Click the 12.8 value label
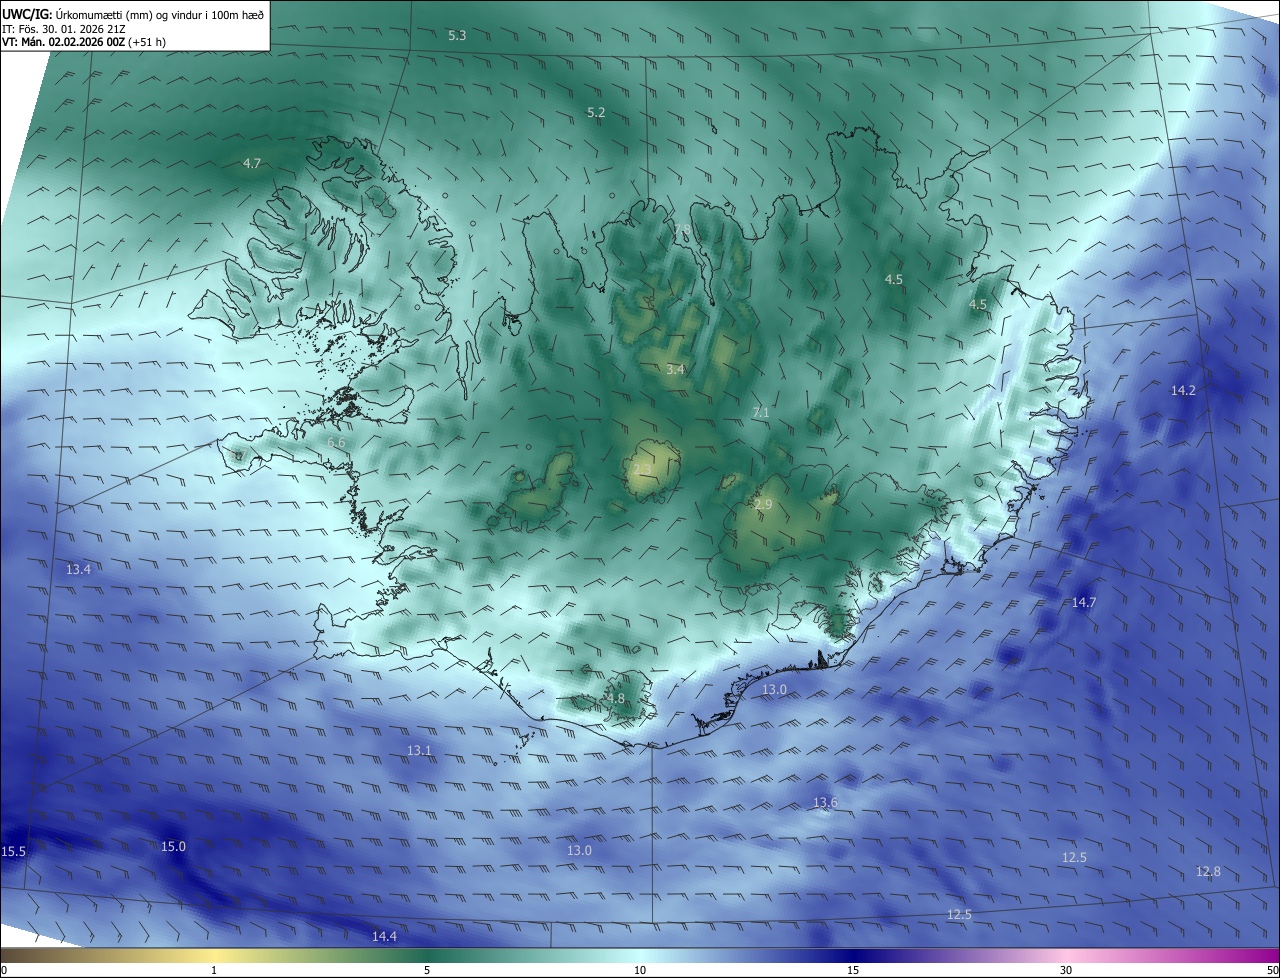This screenshot has width=1280, height=978. [1208, 871]
